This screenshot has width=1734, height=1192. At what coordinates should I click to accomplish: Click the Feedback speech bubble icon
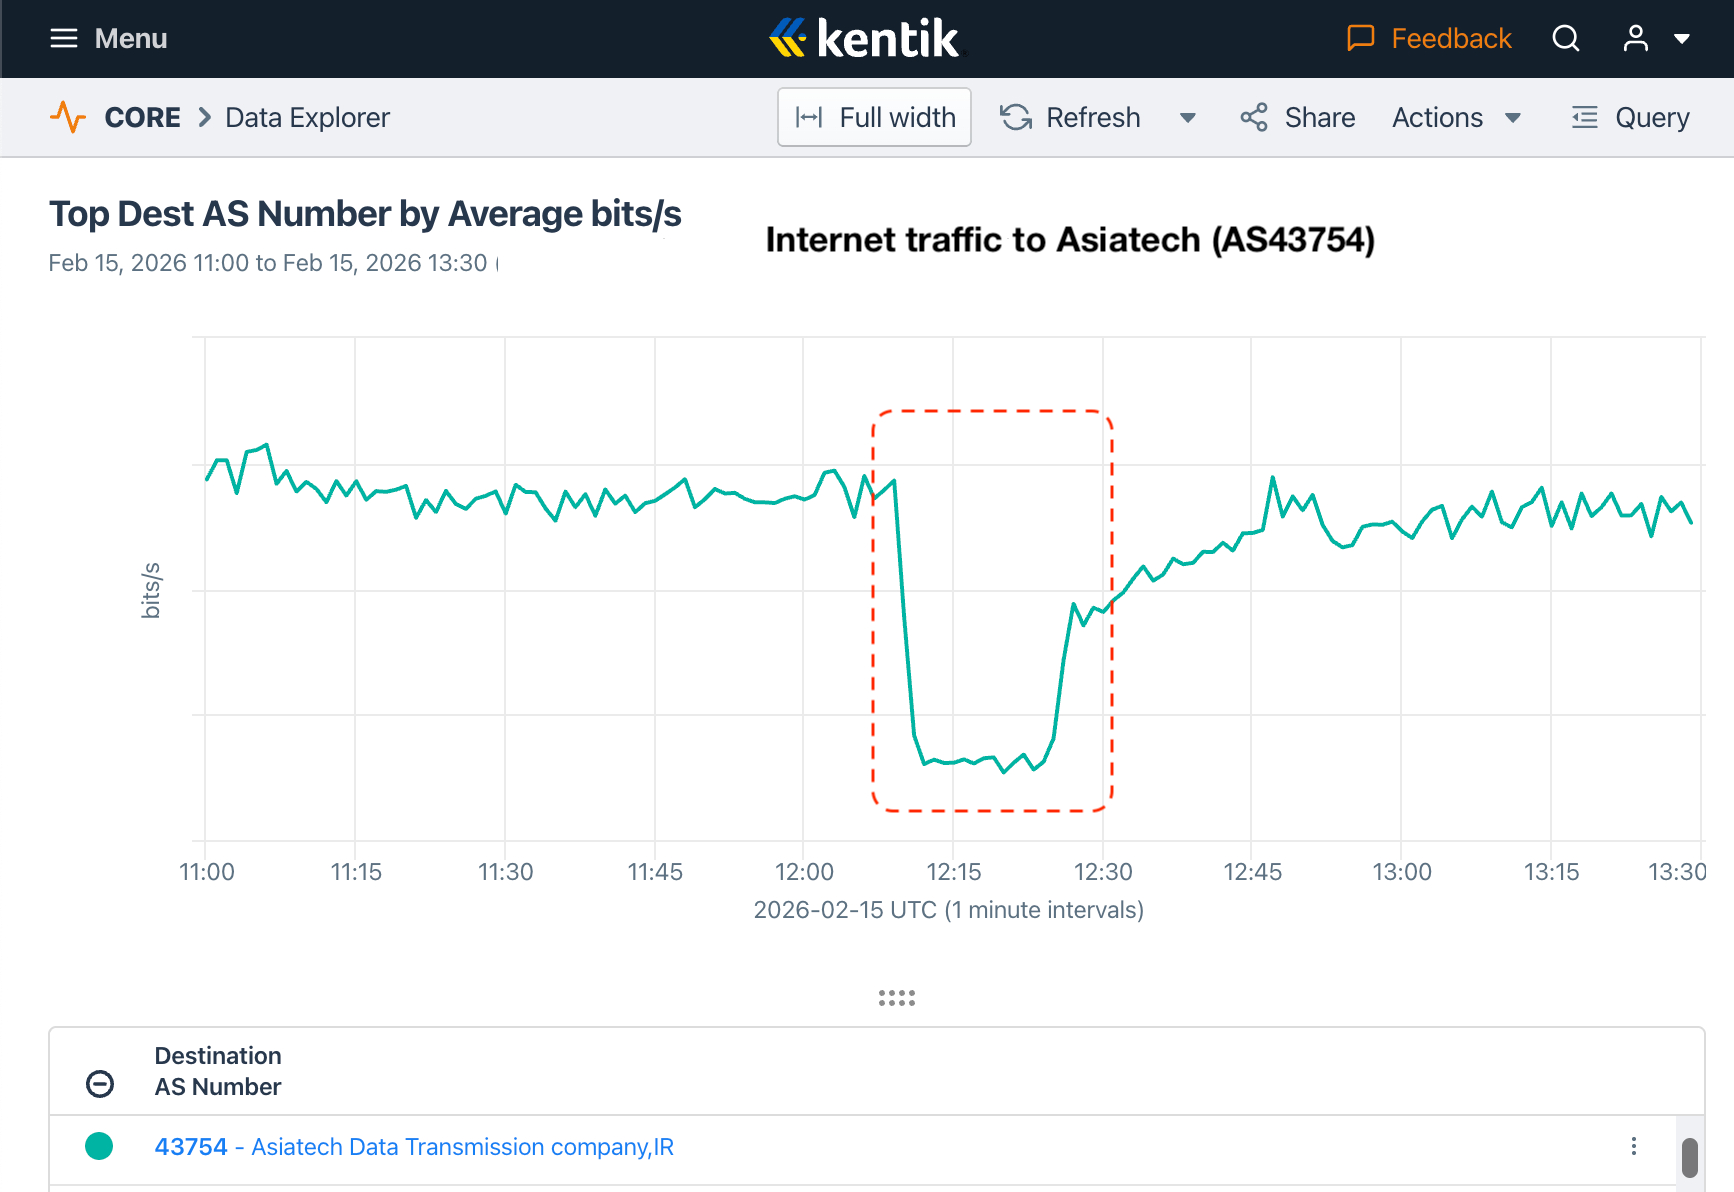pos(1360,39)
